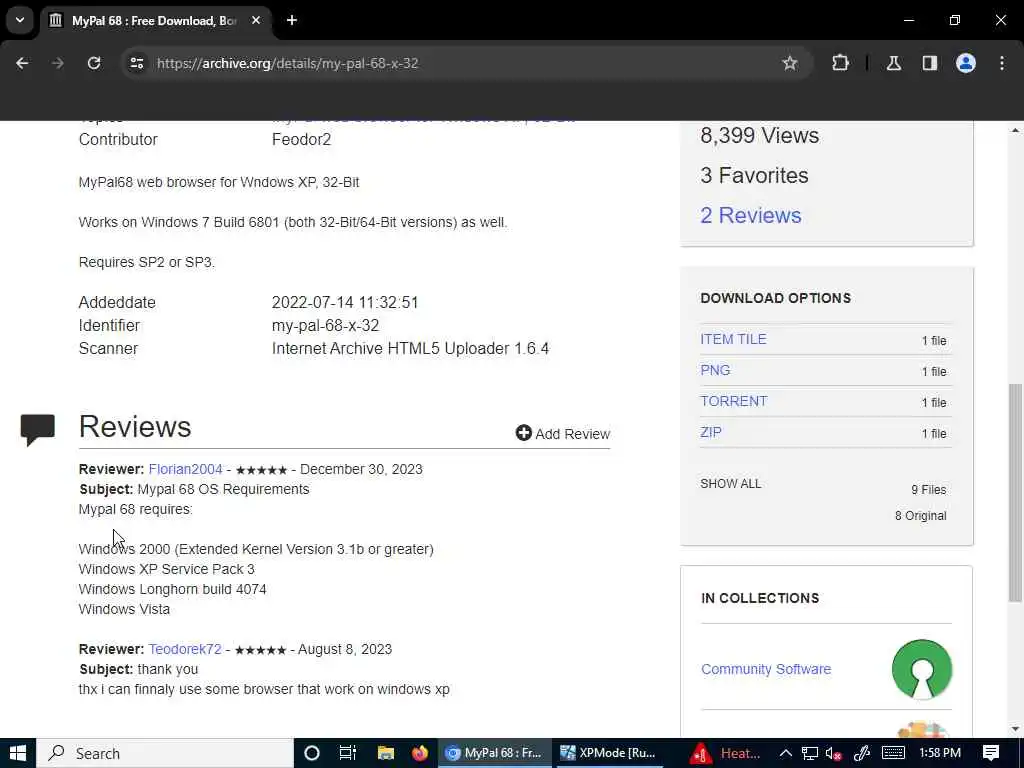Go back to the previous page

click(x=22, y=63)
